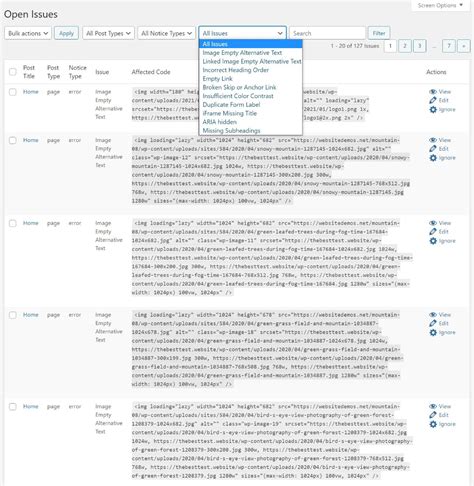Click the View eye icon for the logo1.png row
This screenshot has height=486, width=474.
pos(433,92)
